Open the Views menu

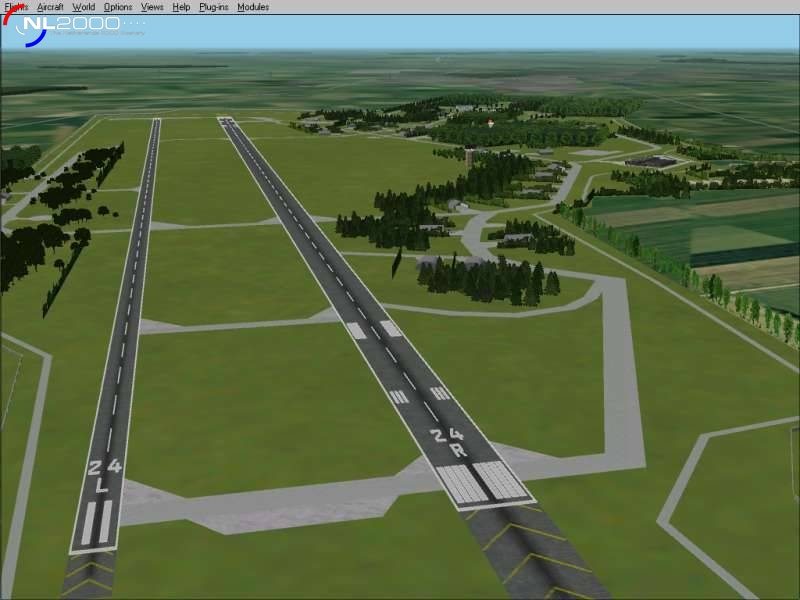pos(152,7)
